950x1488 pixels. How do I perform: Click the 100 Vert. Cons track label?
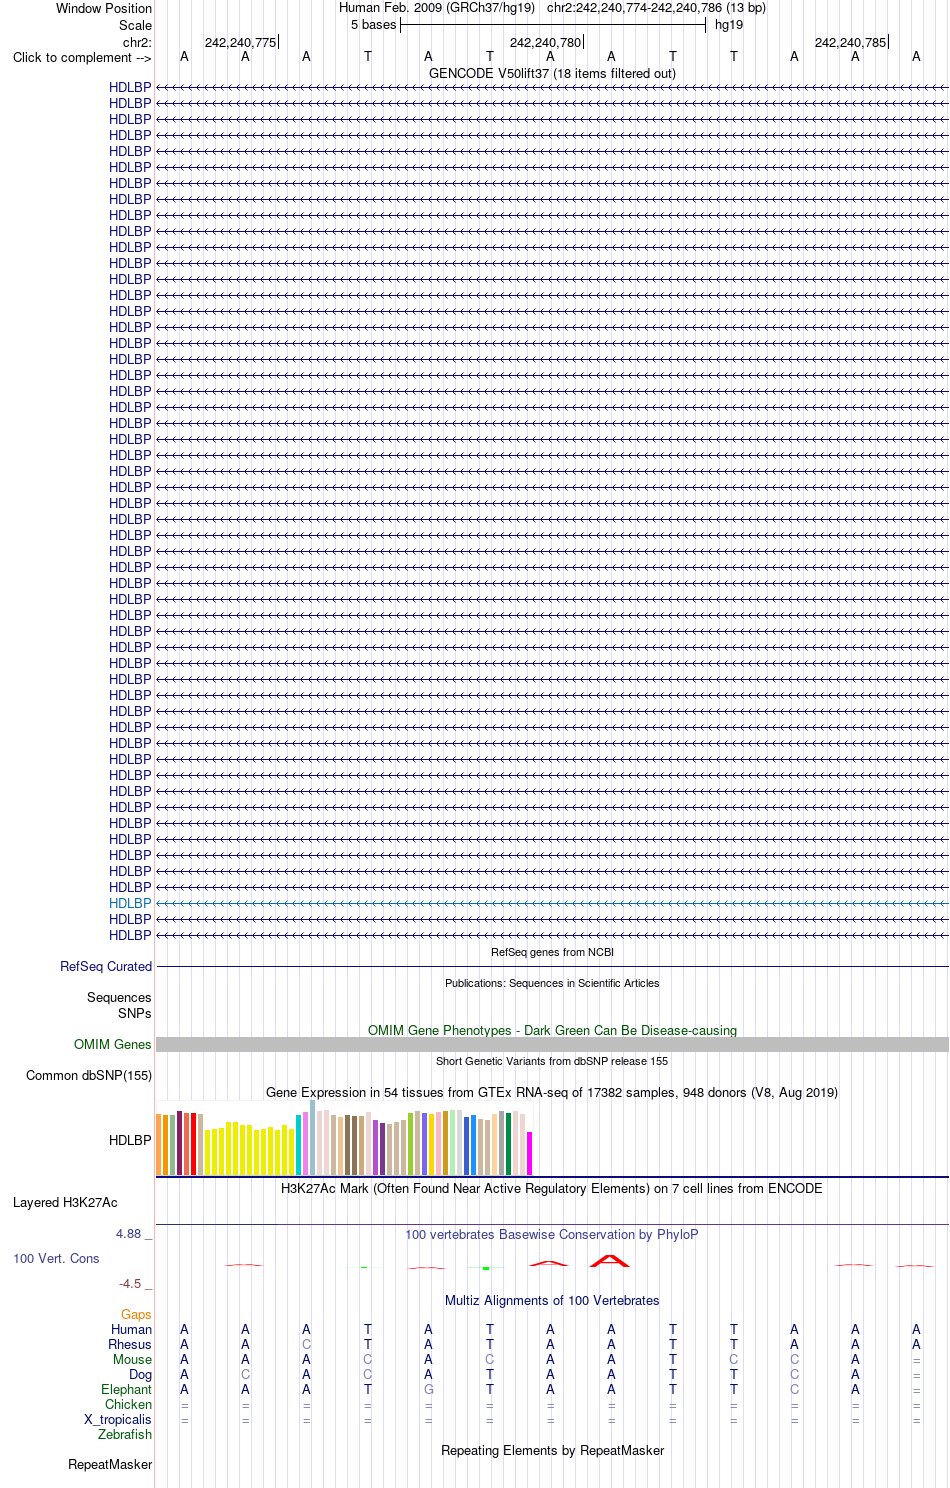[56, 1258]
